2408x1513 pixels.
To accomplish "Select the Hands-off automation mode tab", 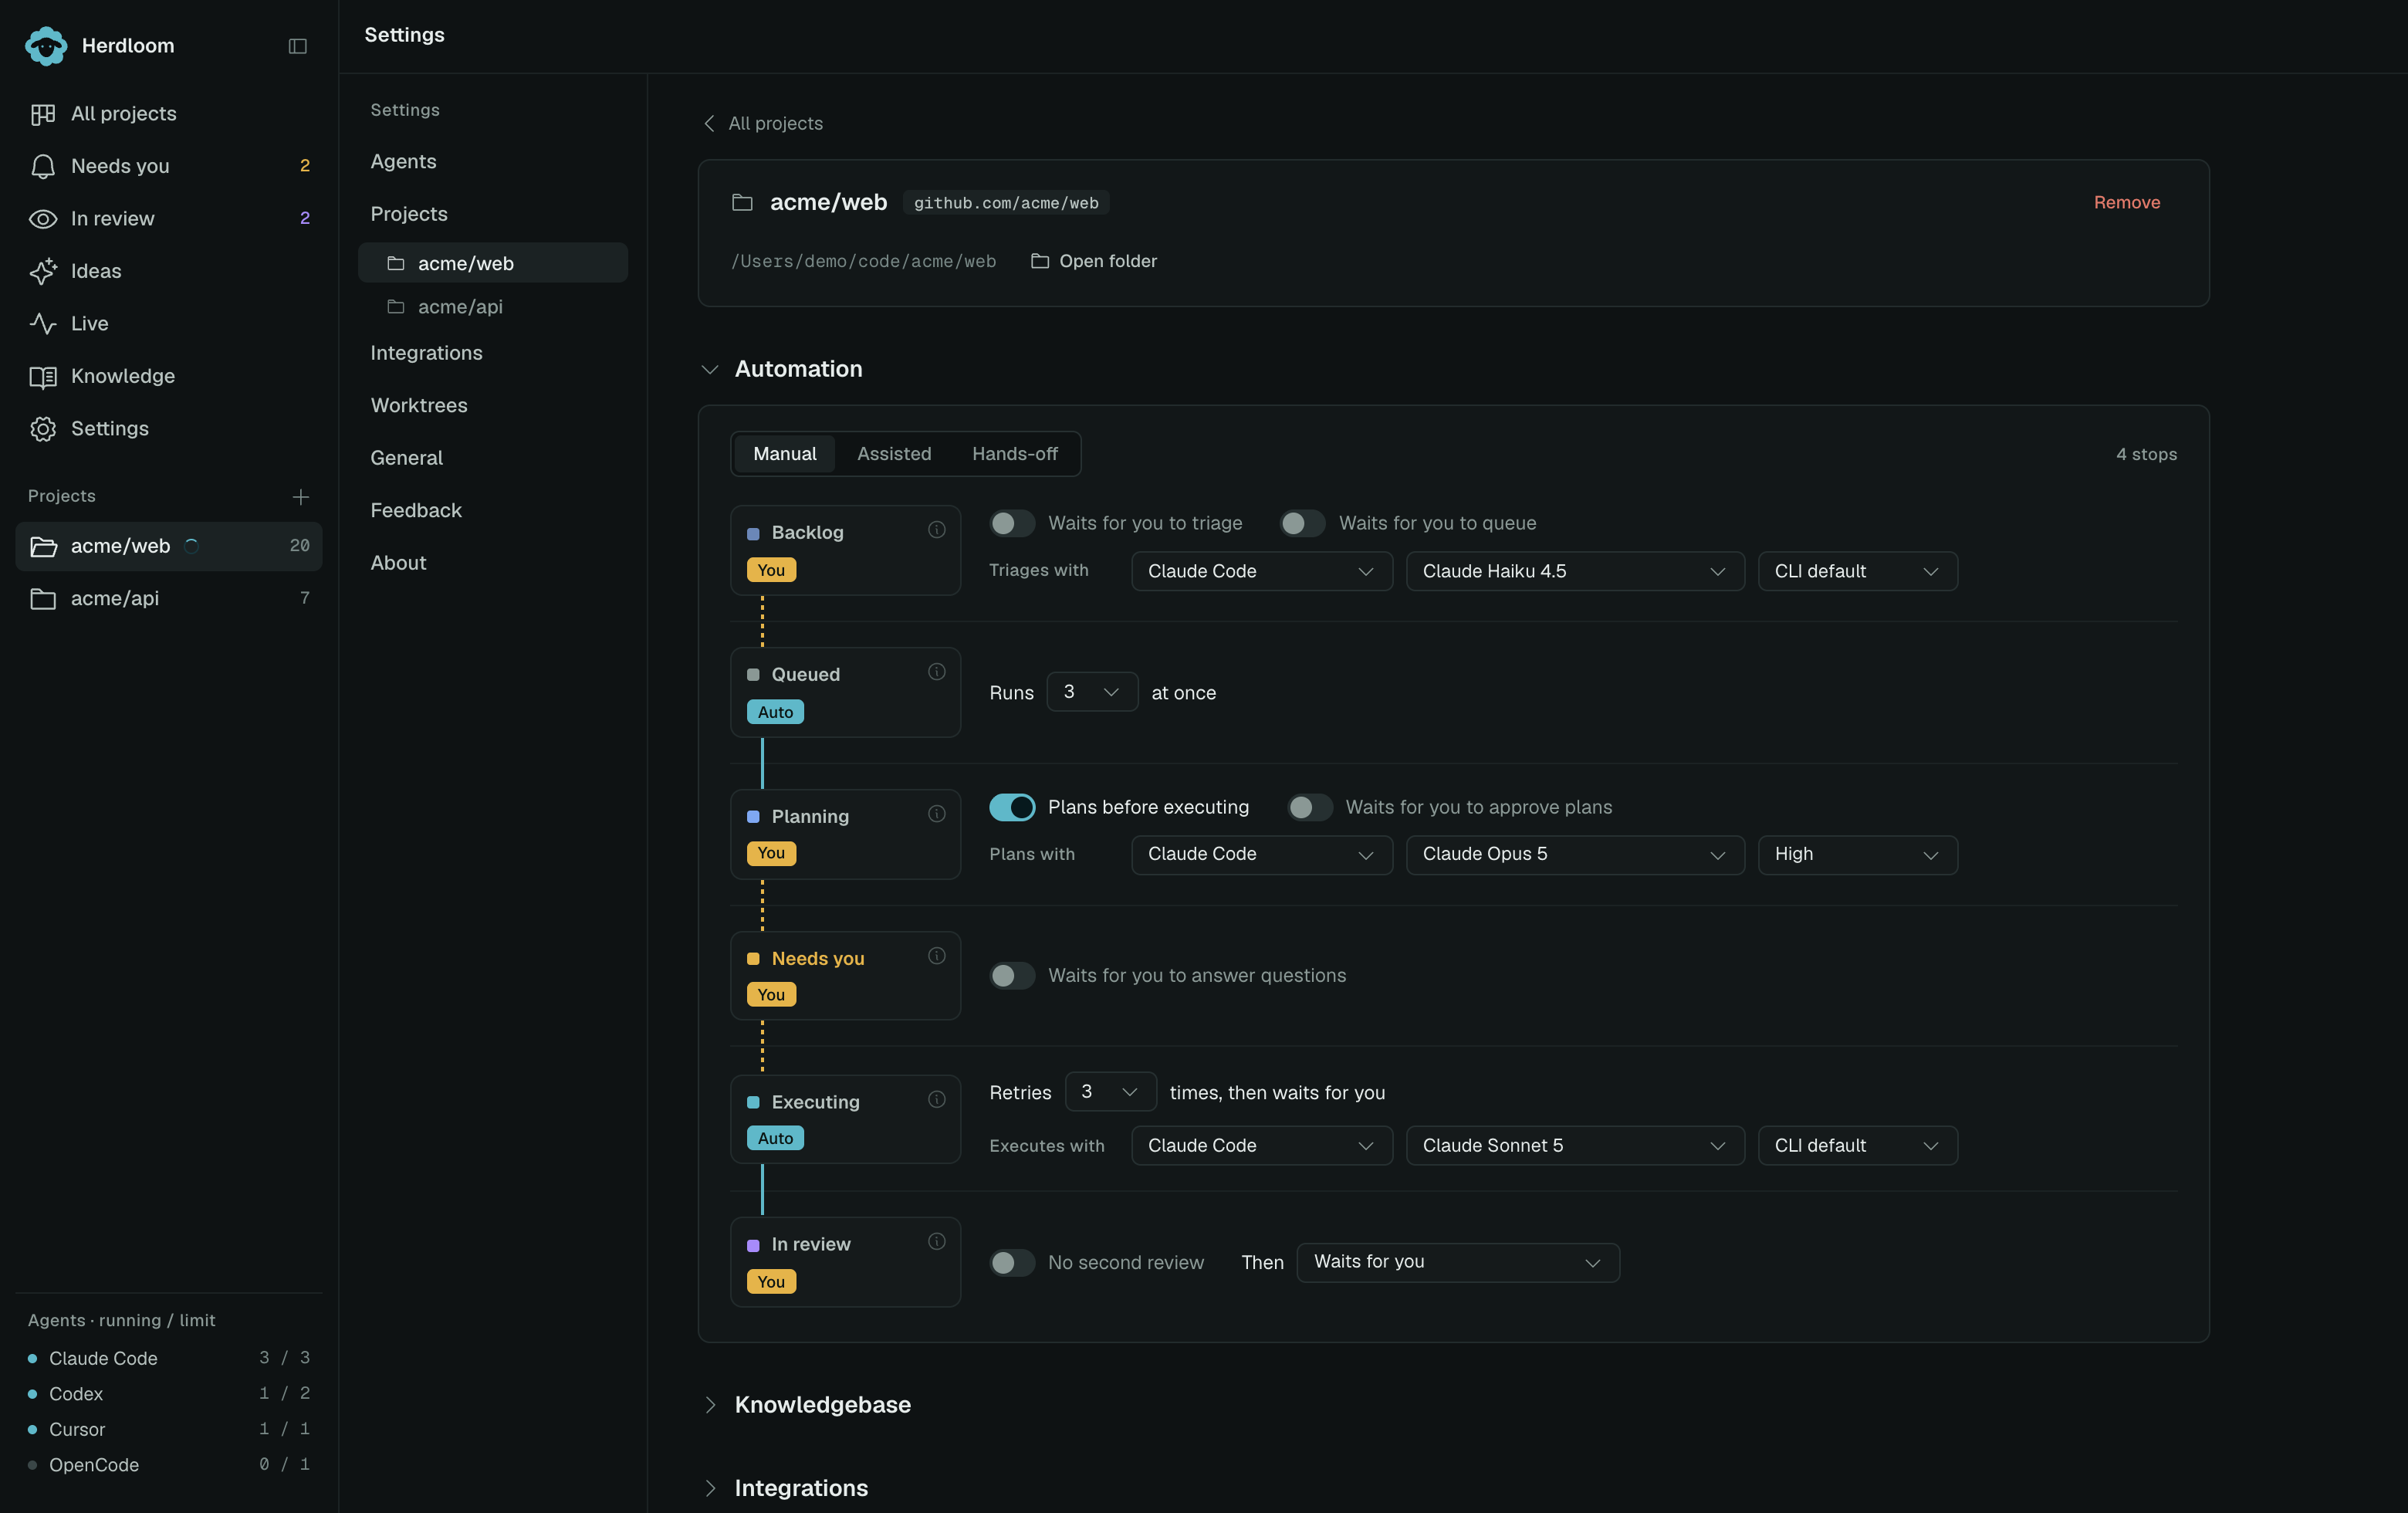I will click(1015, 454).
